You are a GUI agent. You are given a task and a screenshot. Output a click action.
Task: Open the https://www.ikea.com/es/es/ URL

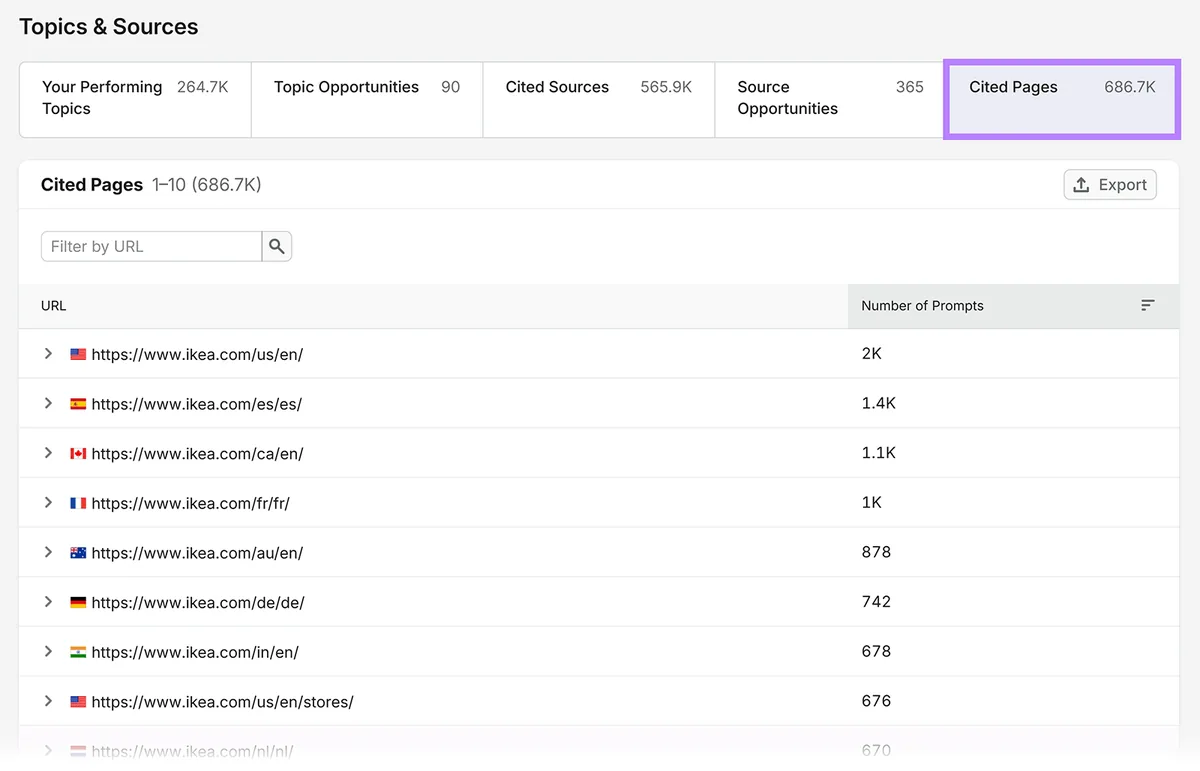tap(197, 404)
